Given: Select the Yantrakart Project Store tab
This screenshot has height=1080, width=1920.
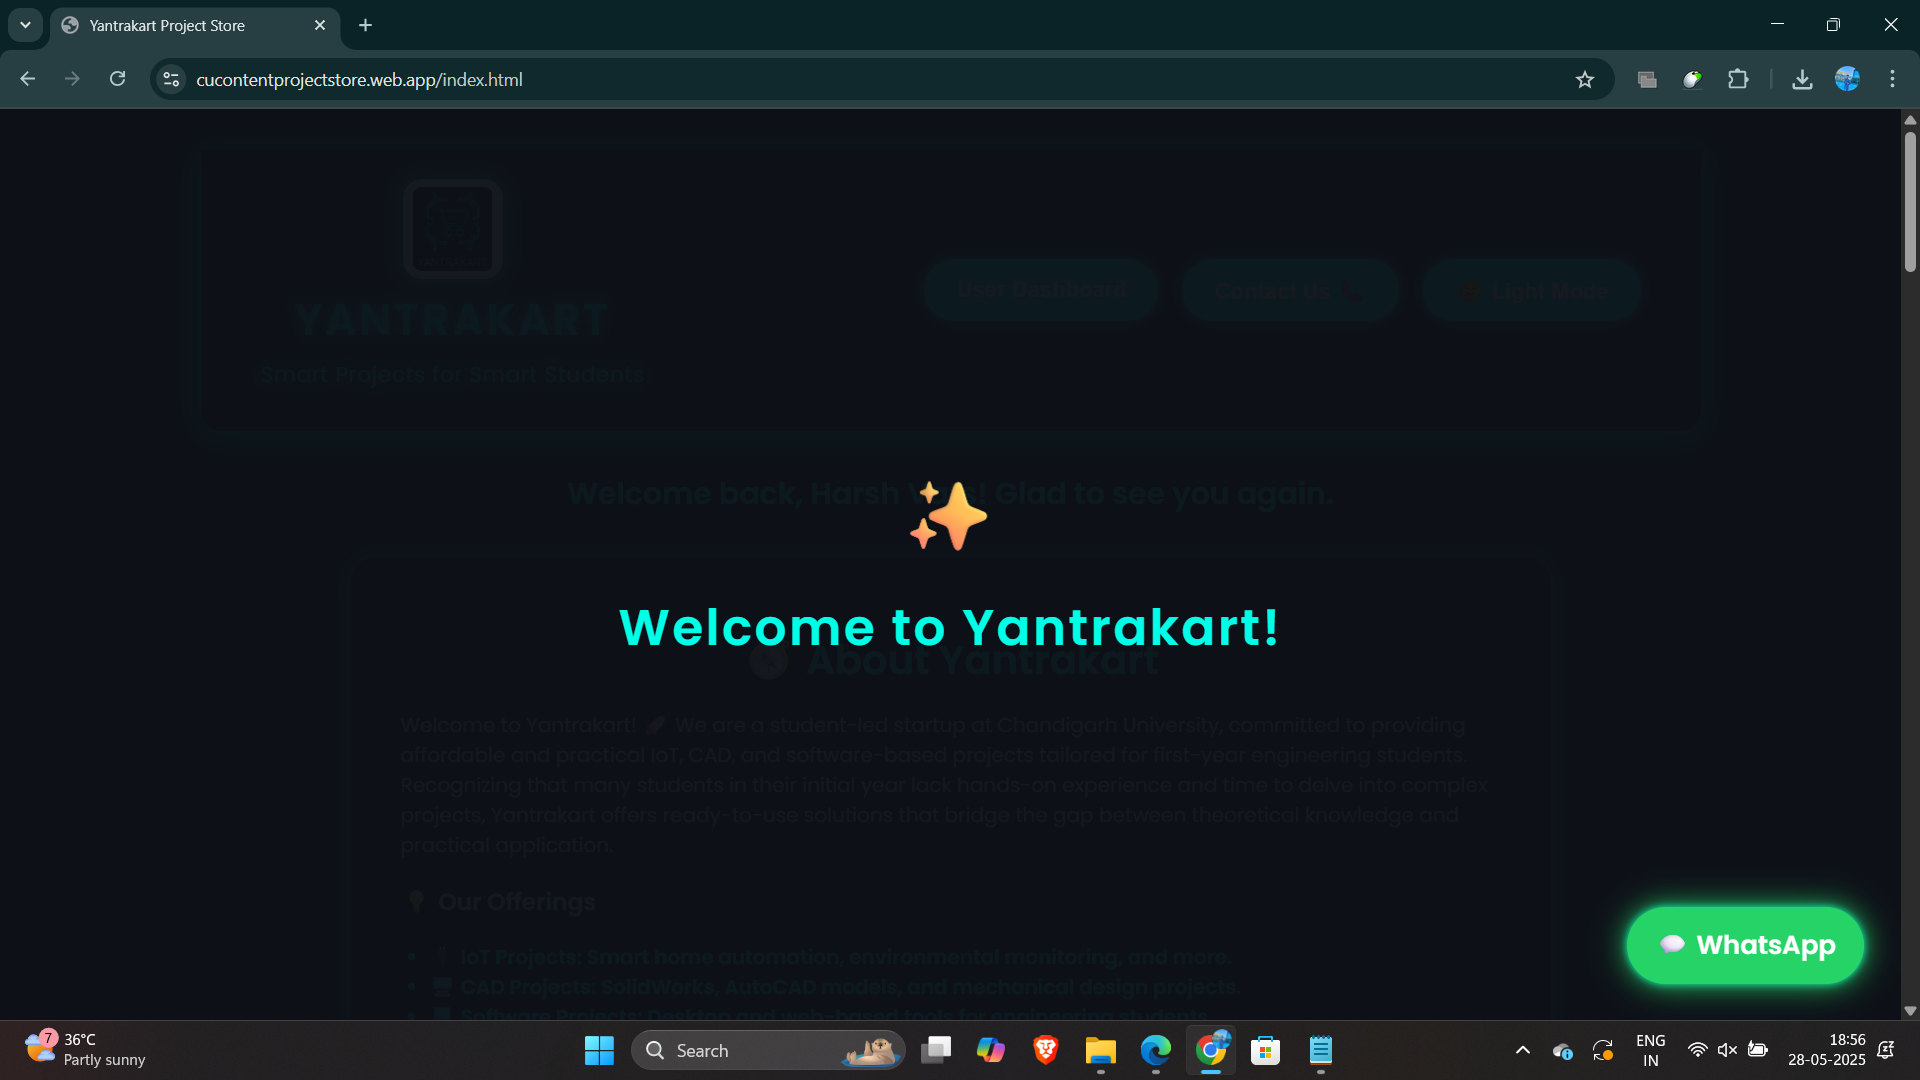Looking at the screenshot, I should click(x=167, y=26).
